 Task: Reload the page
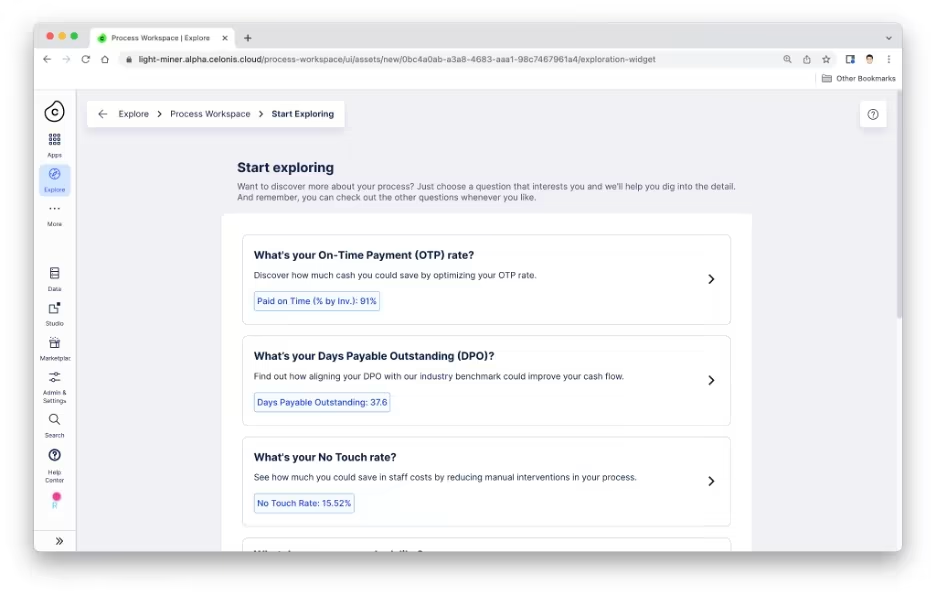tap(85, 59)
